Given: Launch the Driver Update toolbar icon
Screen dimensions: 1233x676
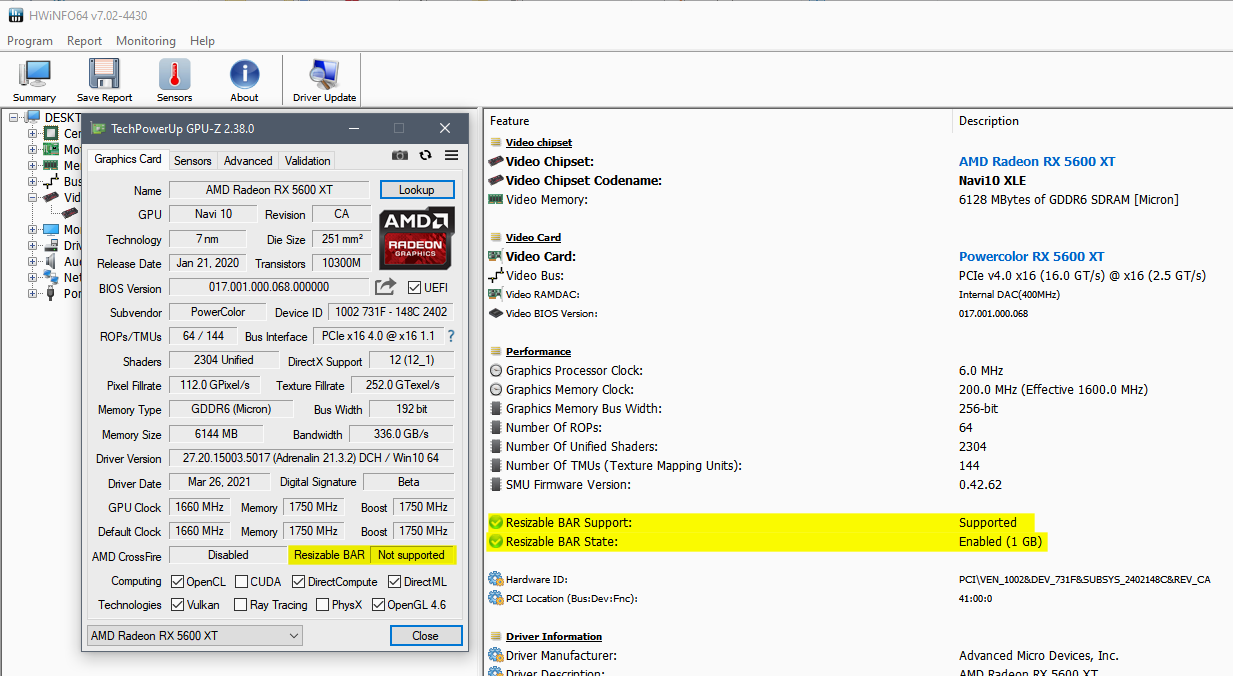Looking at the screenshot, I should pos(324,75).
